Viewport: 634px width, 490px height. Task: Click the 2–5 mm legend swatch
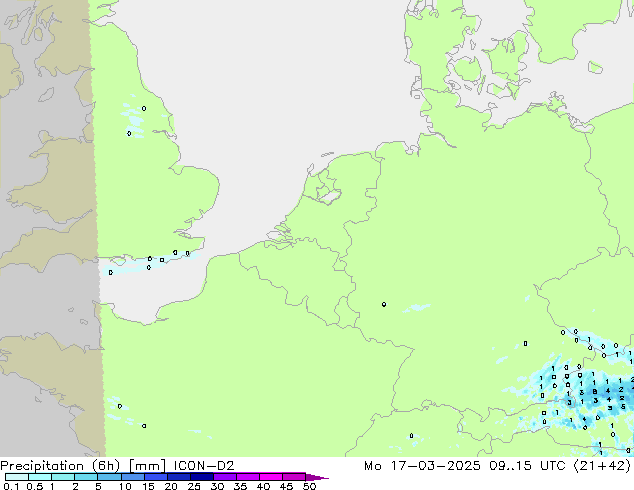86,477
